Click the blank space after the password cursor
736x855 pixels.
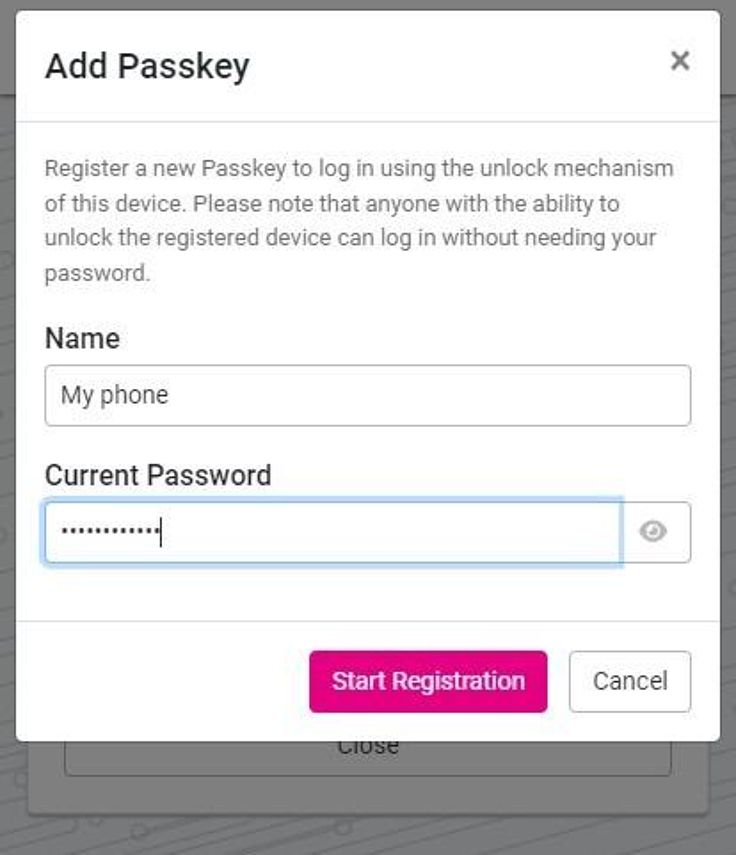coord(390,532)
